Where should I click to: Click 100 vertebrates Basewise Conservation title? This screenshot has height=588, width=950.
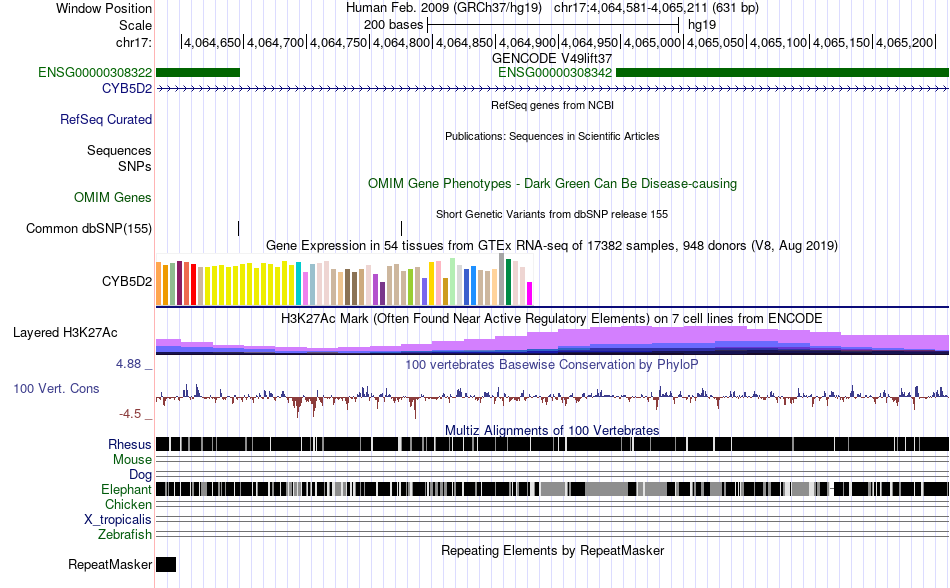pos(552,365)
